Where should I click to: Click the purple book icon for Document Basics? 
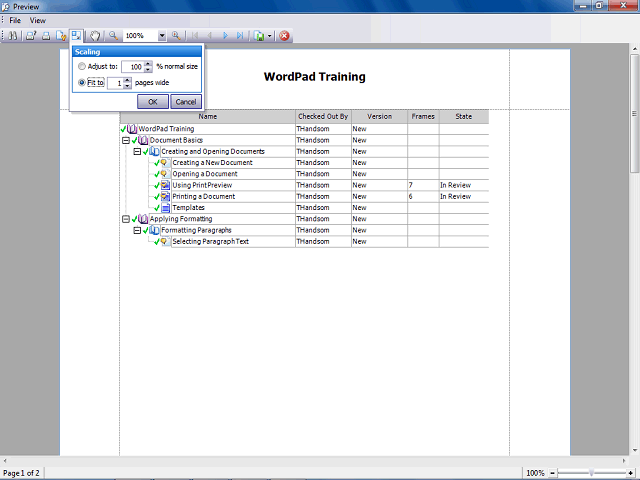(143, 140)
